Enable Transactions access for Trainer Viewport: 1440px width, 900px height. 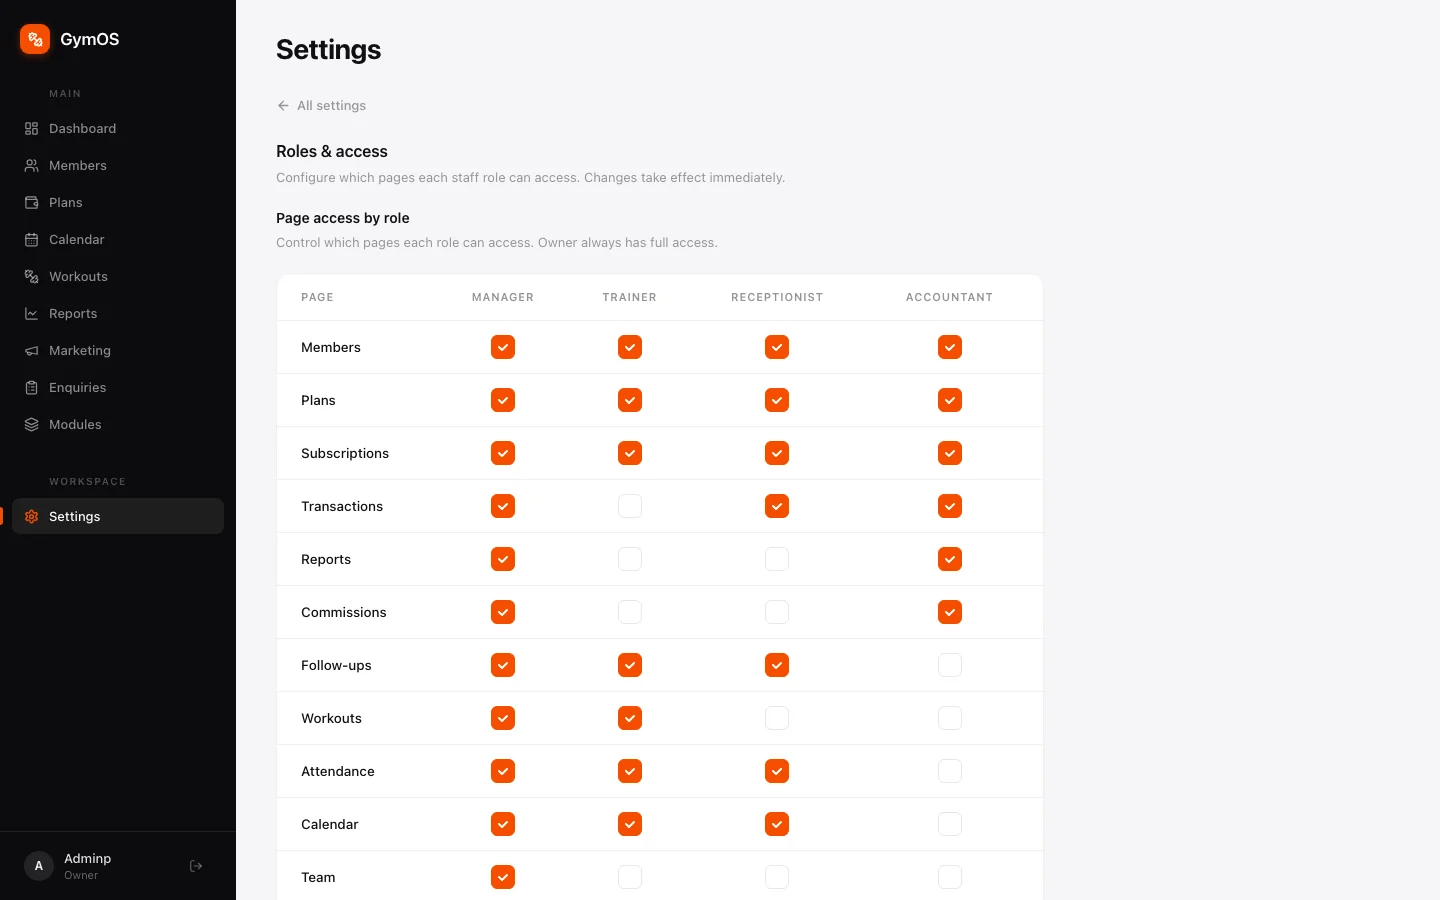(630, 506)
